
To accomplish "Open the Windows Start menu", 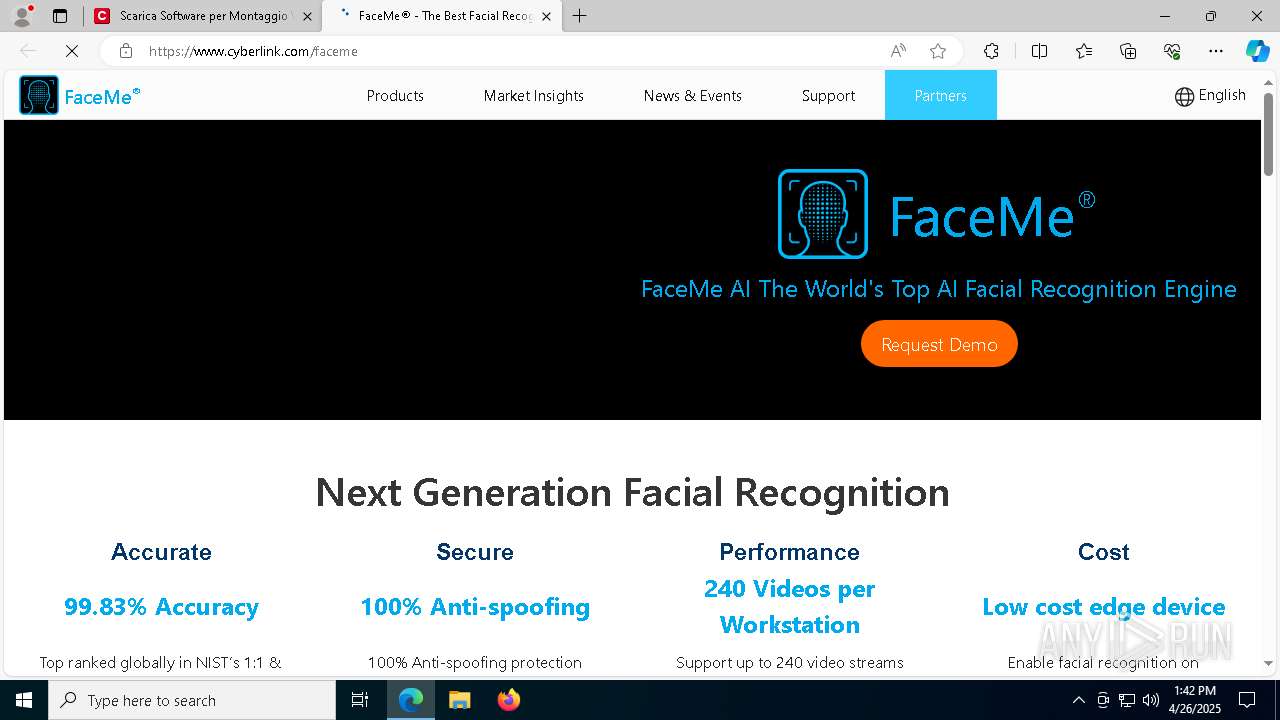I will tap(24, 700).
